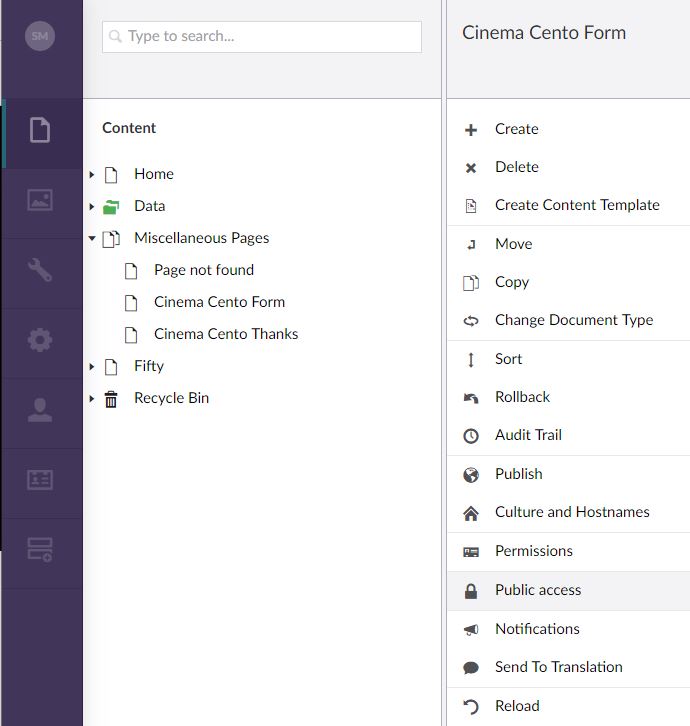
Task: Open the Page not found item
Action: coord(204,270)
